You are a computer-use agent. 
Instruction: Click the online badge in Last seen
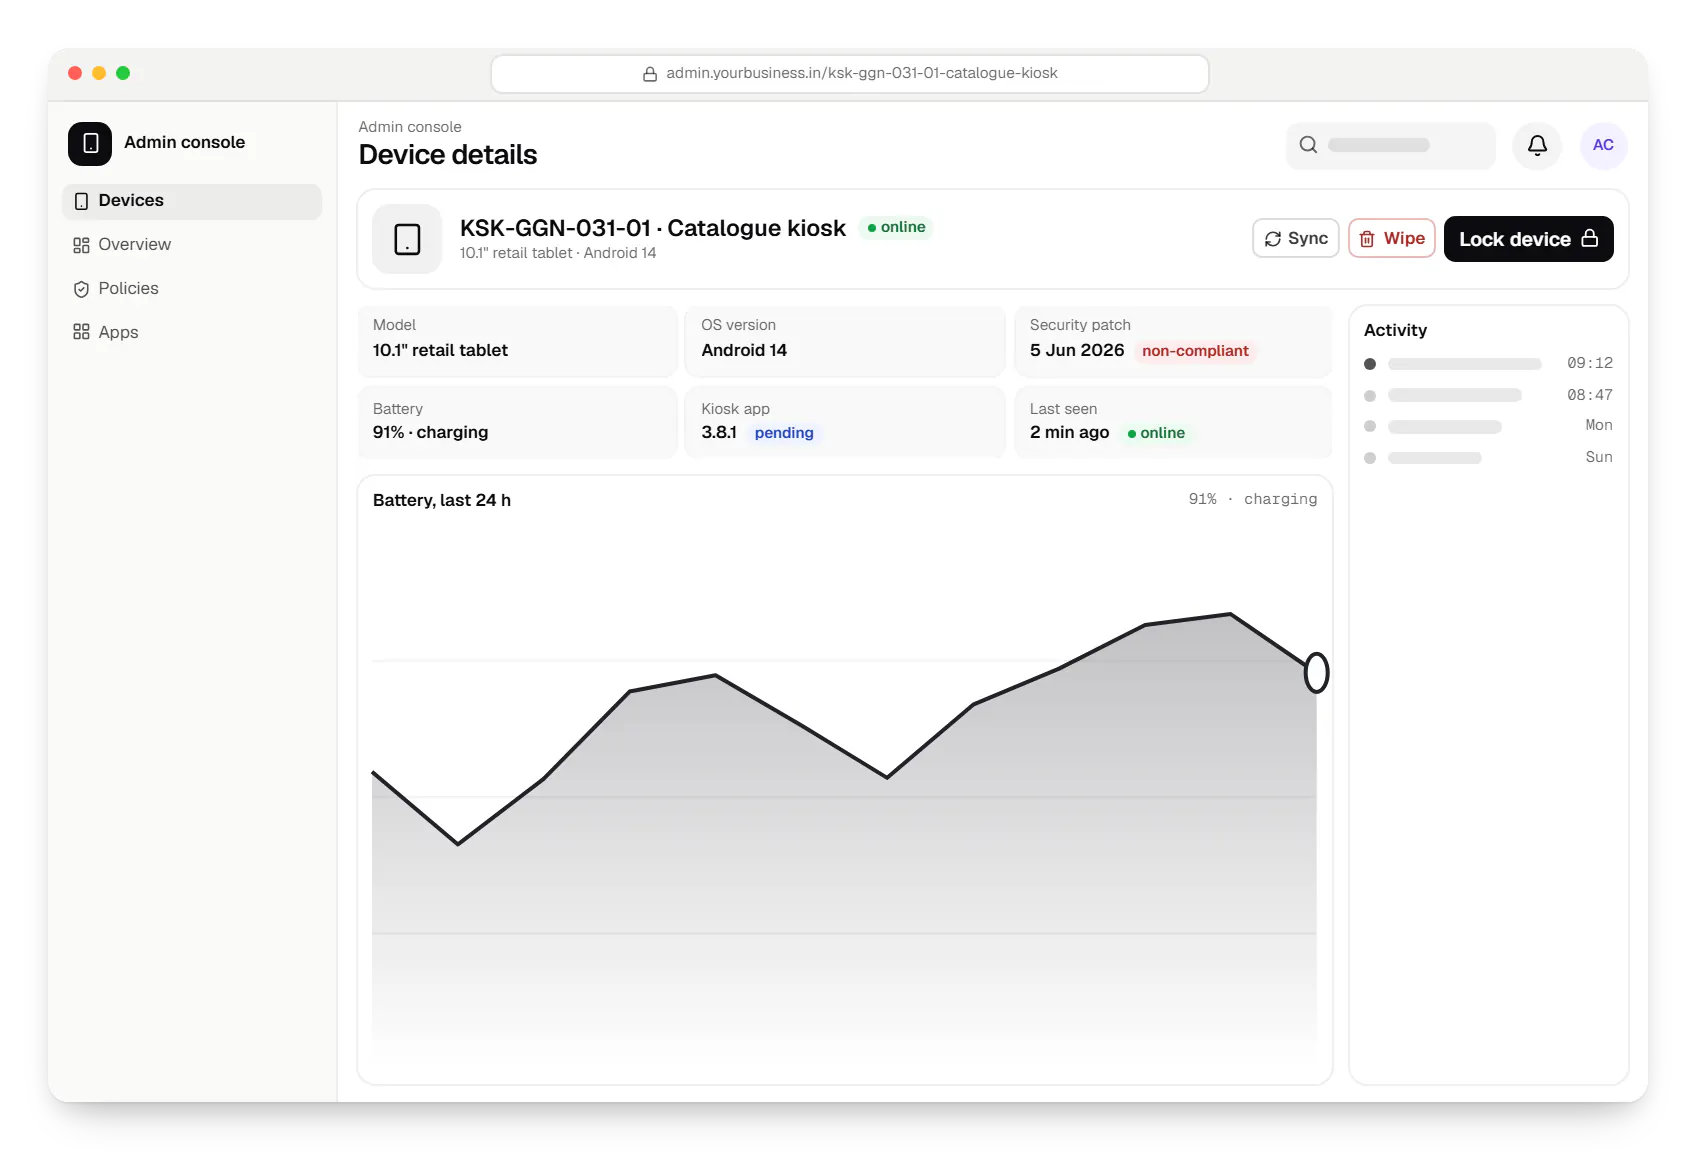(1156, 433)
